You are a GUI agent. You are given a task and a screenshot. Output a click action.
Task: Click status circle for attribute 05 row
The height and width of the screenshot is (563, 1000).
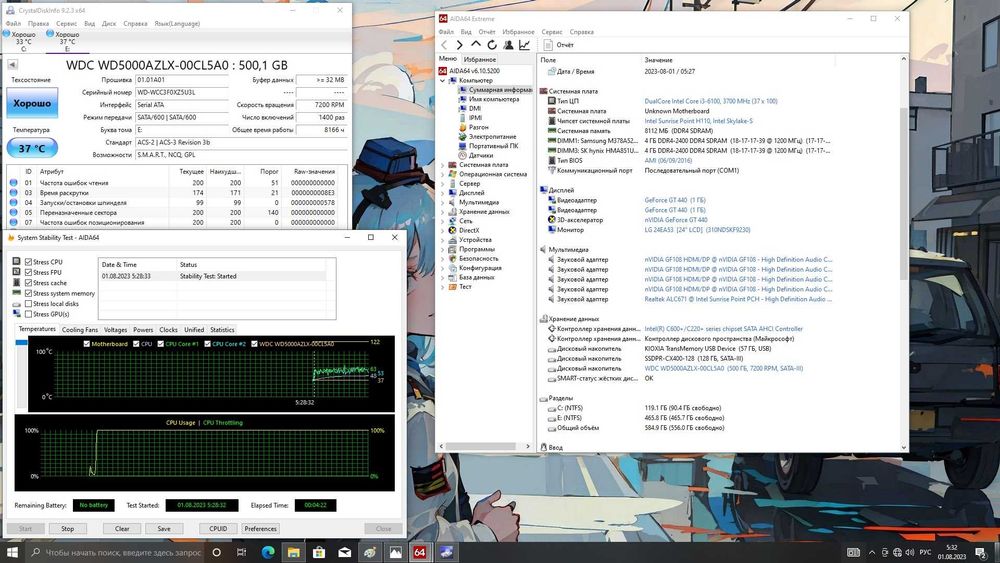click(13, 212)
